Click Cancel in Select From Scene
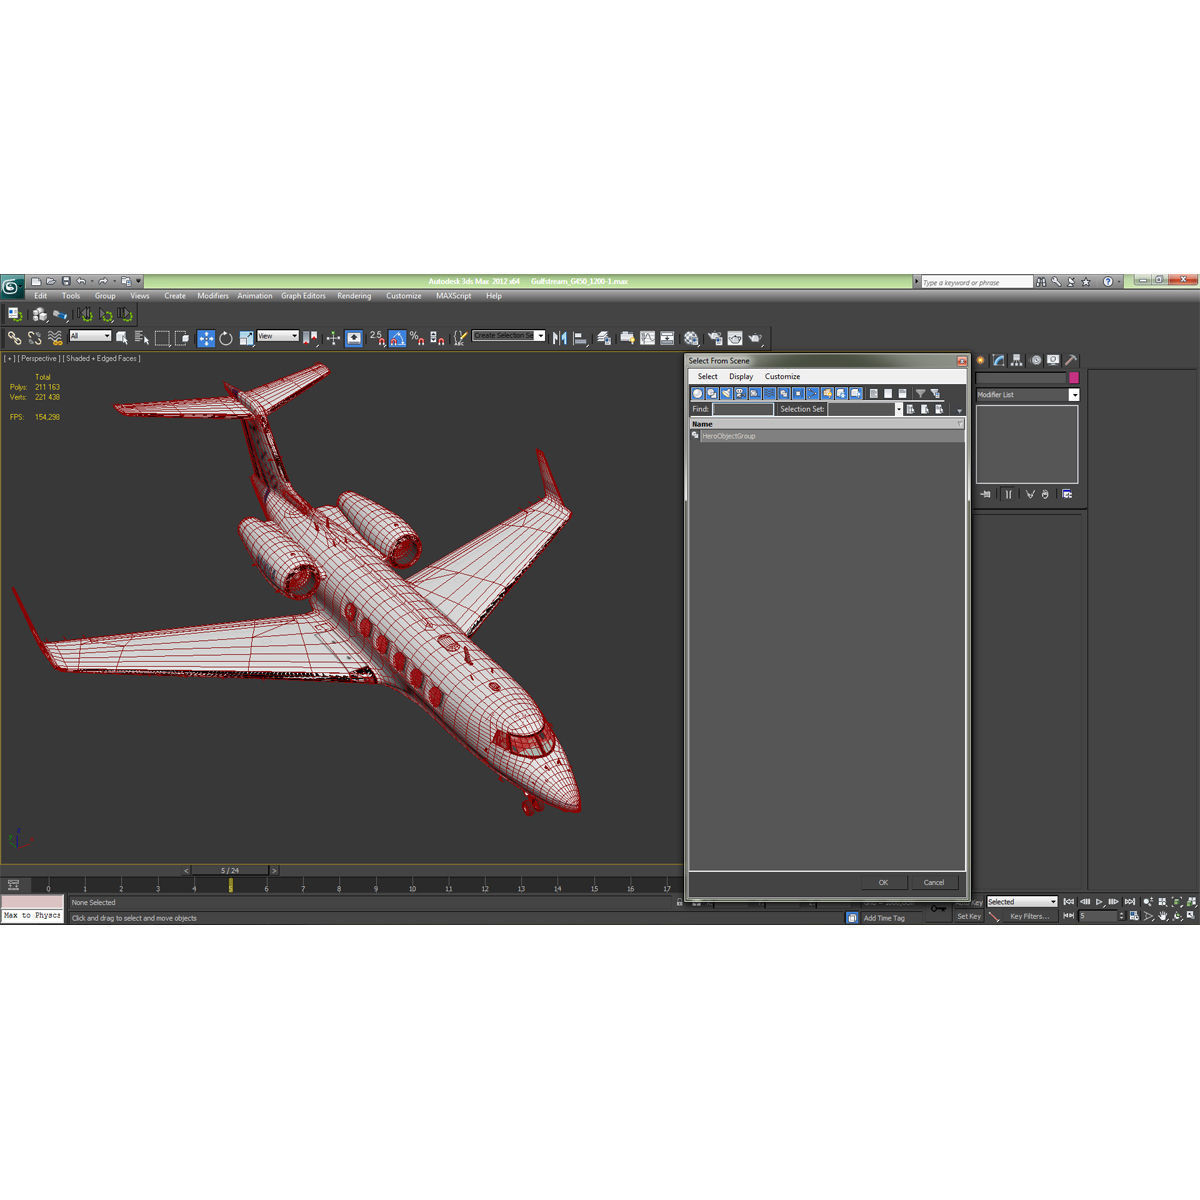 [934, 882]
